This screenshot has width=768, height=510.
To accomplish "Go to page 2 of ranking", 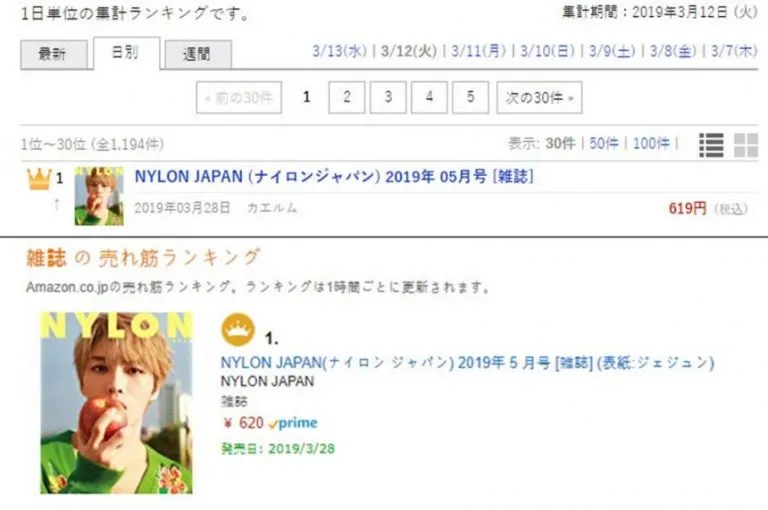I will click(347, 97).
